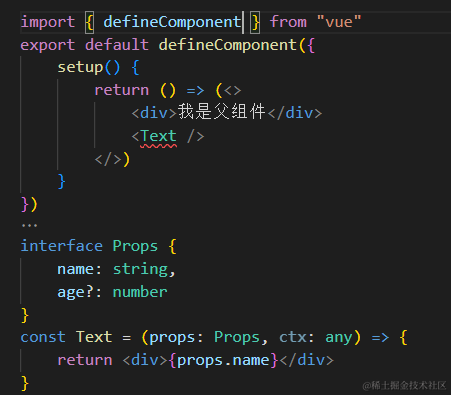Viewport: 451px width, 395px height.
Task: Click the 'export' keyword
Action: (x=48, y=45)
